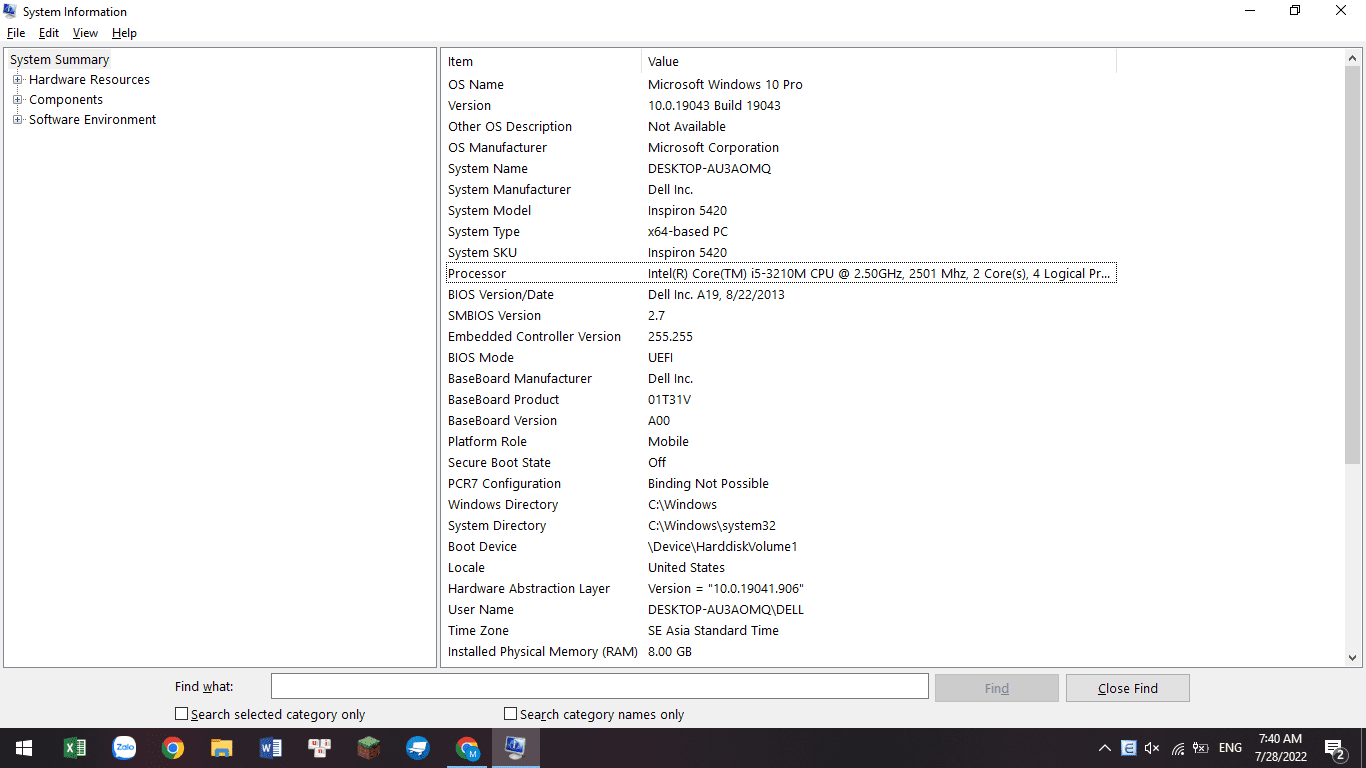Click the 'x64-based PC' value
The width and height of the screenshot is (1366, 768).
(x=688, y=232)
